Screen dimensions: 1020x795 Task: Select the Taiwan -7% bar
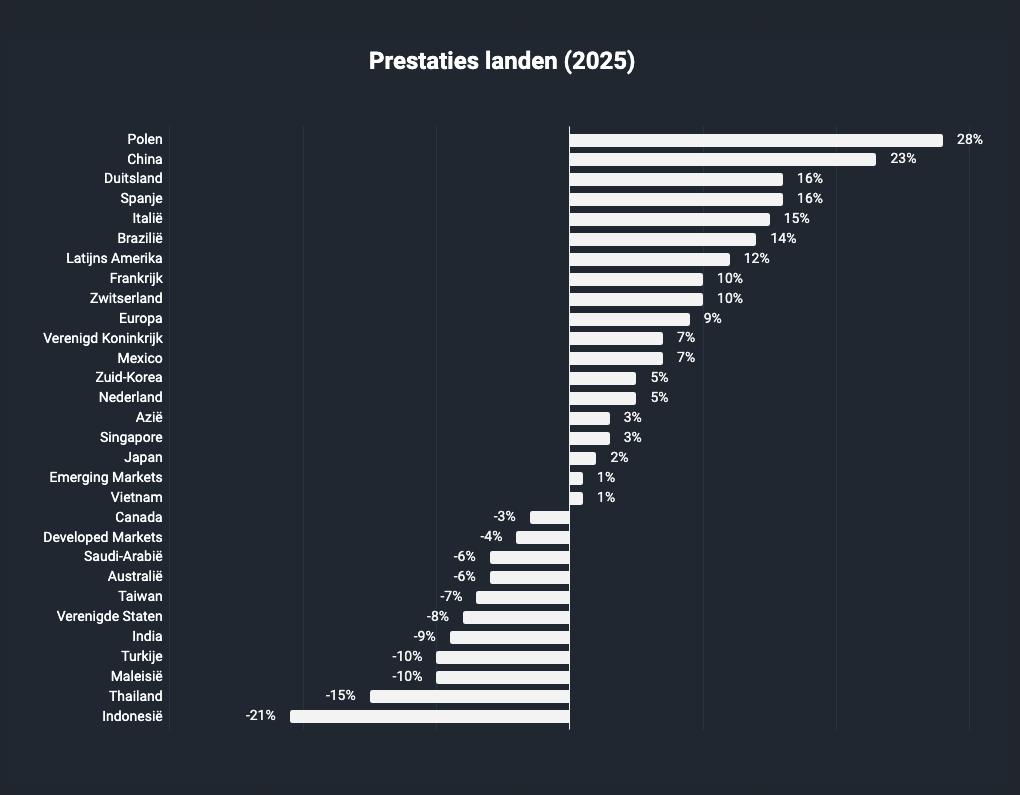click(523, 597)
